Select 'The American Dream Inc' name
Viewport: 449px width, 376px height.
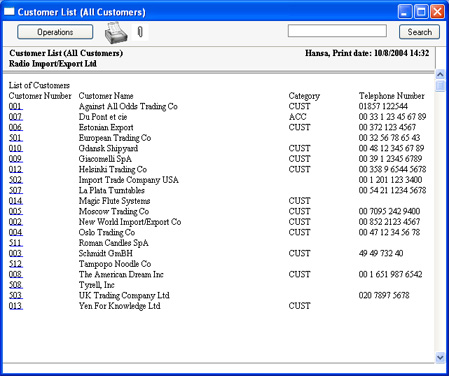121,274
